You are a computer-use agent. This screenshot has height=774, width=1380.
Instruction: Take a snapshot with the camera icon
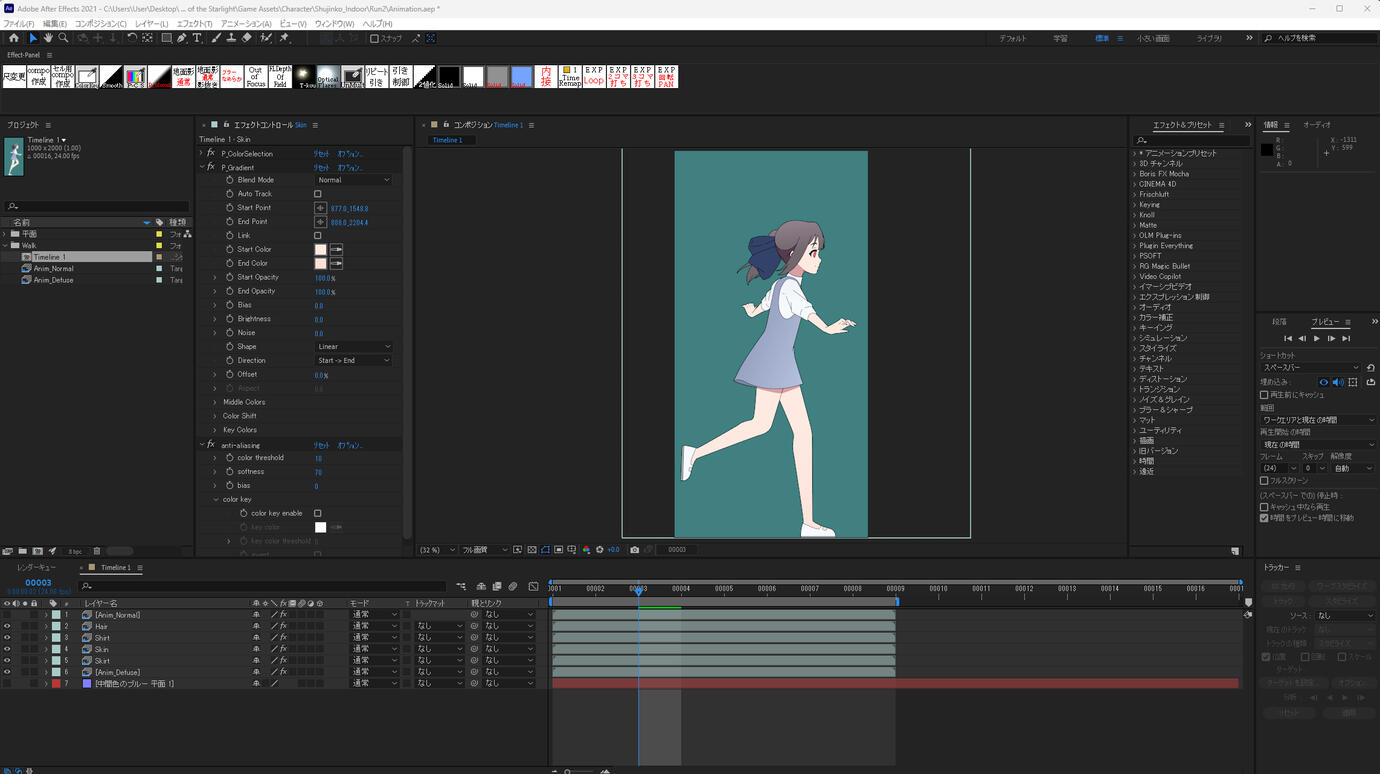(634, 550)
